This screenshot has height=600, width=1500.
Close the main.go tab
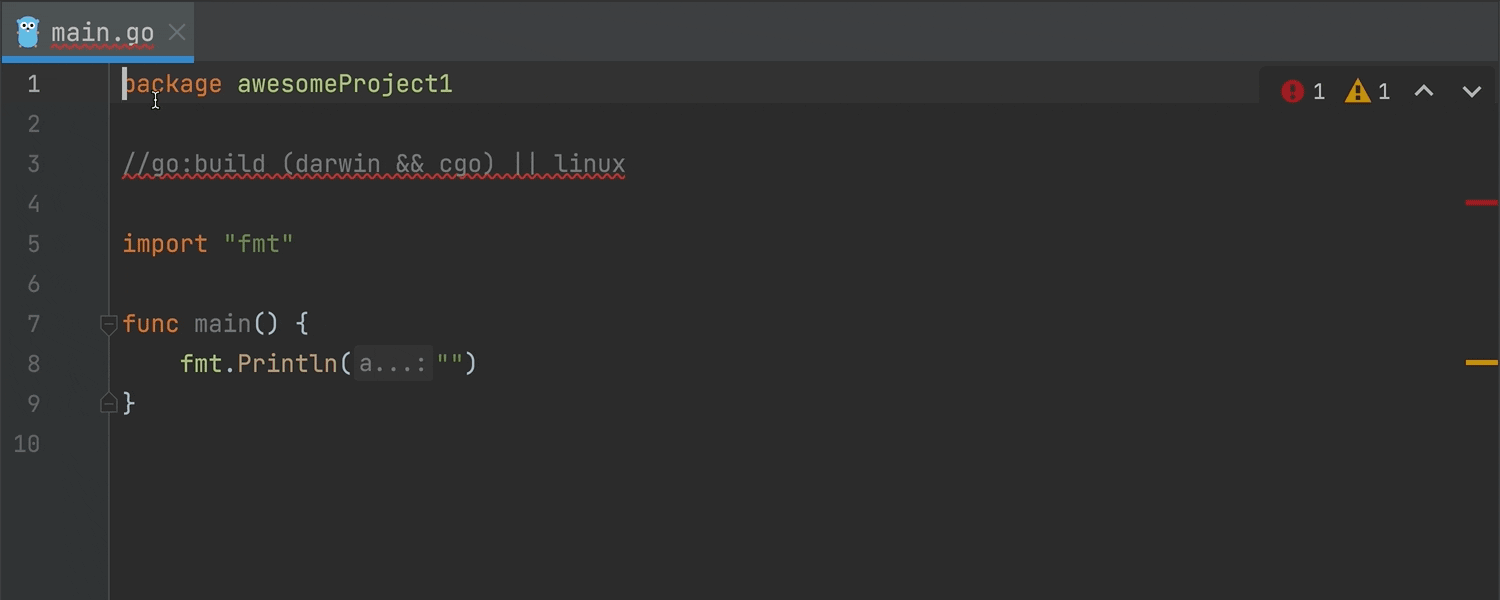(x=177, y=33)
